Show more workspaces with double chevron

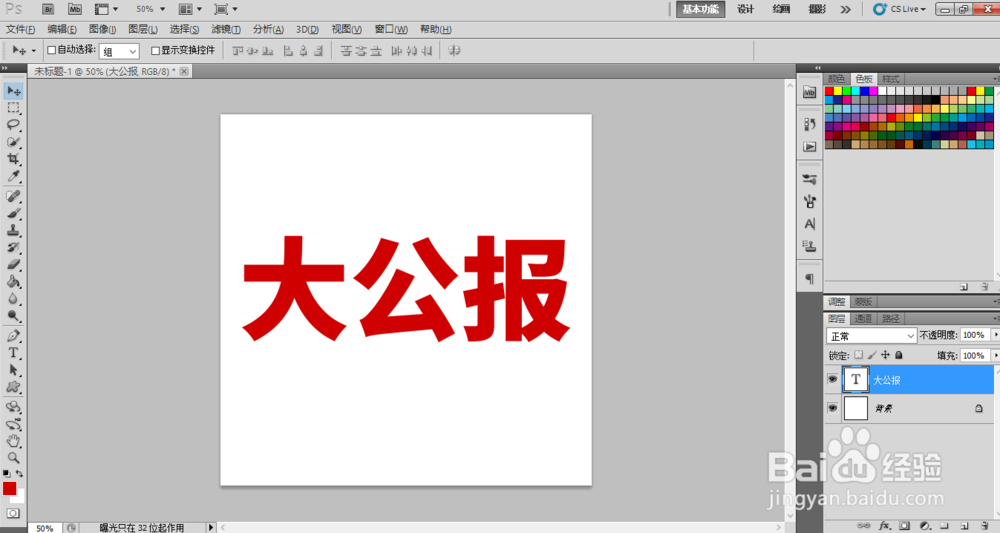(x=846, y=9)
